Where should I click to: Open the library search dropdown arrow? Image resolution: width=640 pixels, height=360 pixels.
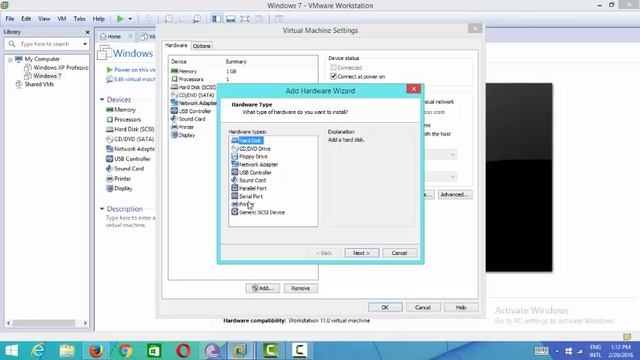point(85,44)
